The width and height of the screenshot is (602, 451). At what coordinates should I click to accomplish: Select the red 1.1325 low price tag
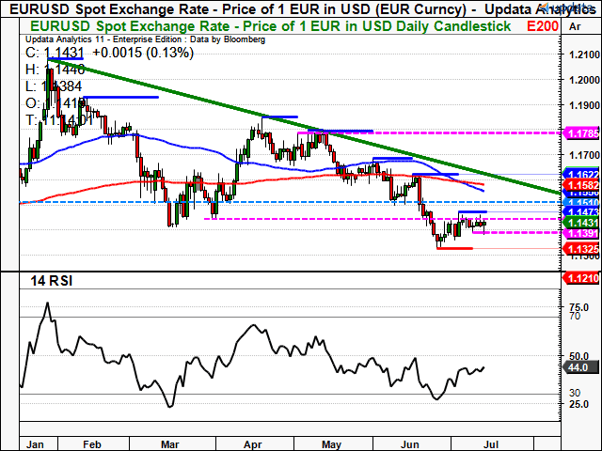pyautogui.click(x=581, y=249)
